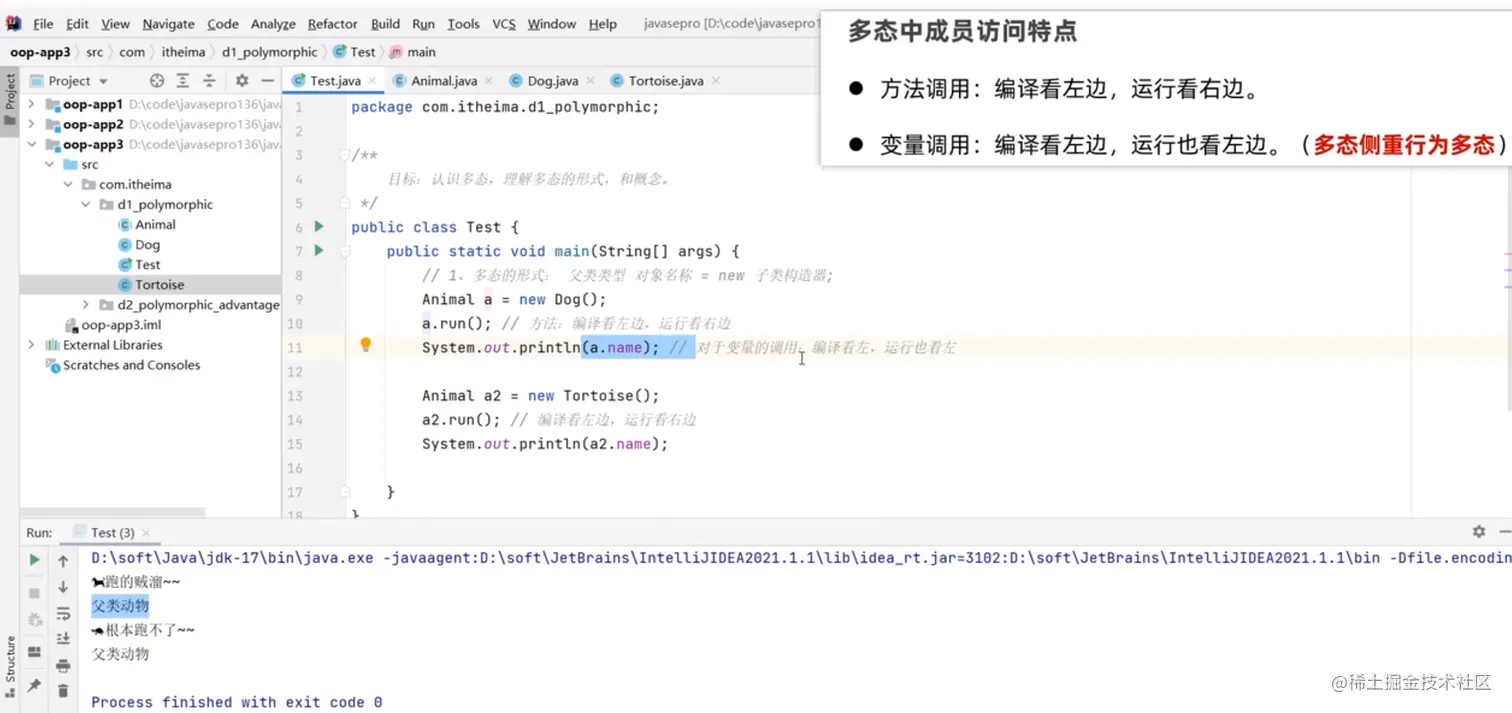Open Project panel options gear
1512x713 pixels.
[x=242, y=81]
